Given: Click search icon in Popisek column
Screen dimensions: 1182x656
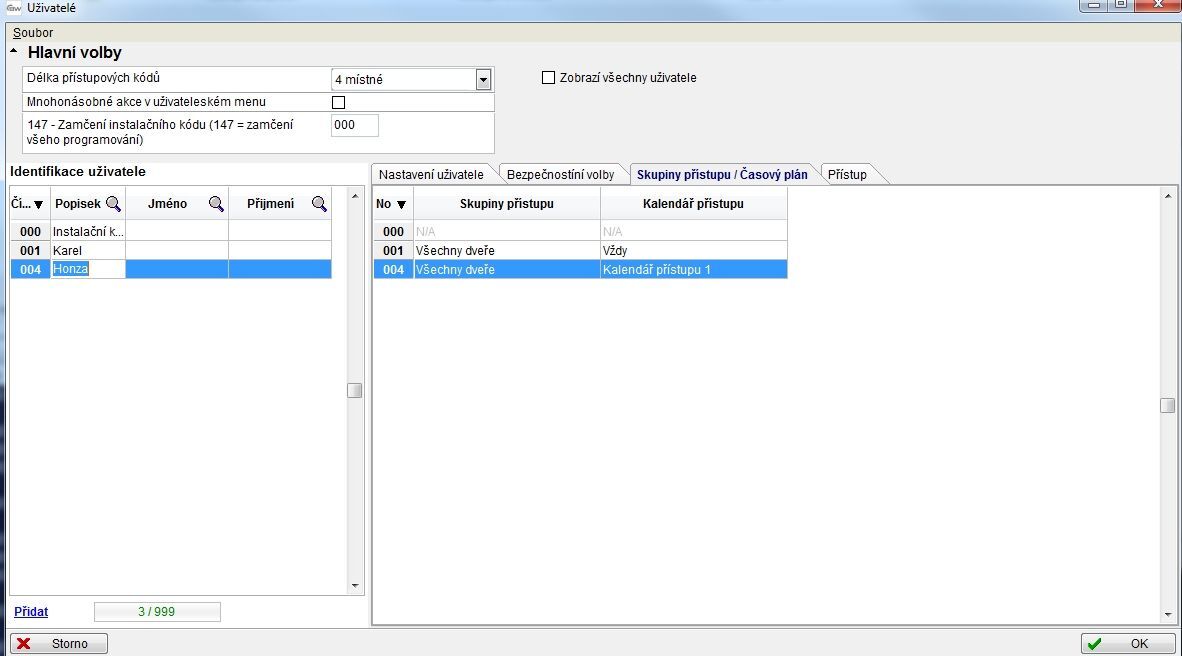Looking at the screenshot, I should (x=113, y=204).
